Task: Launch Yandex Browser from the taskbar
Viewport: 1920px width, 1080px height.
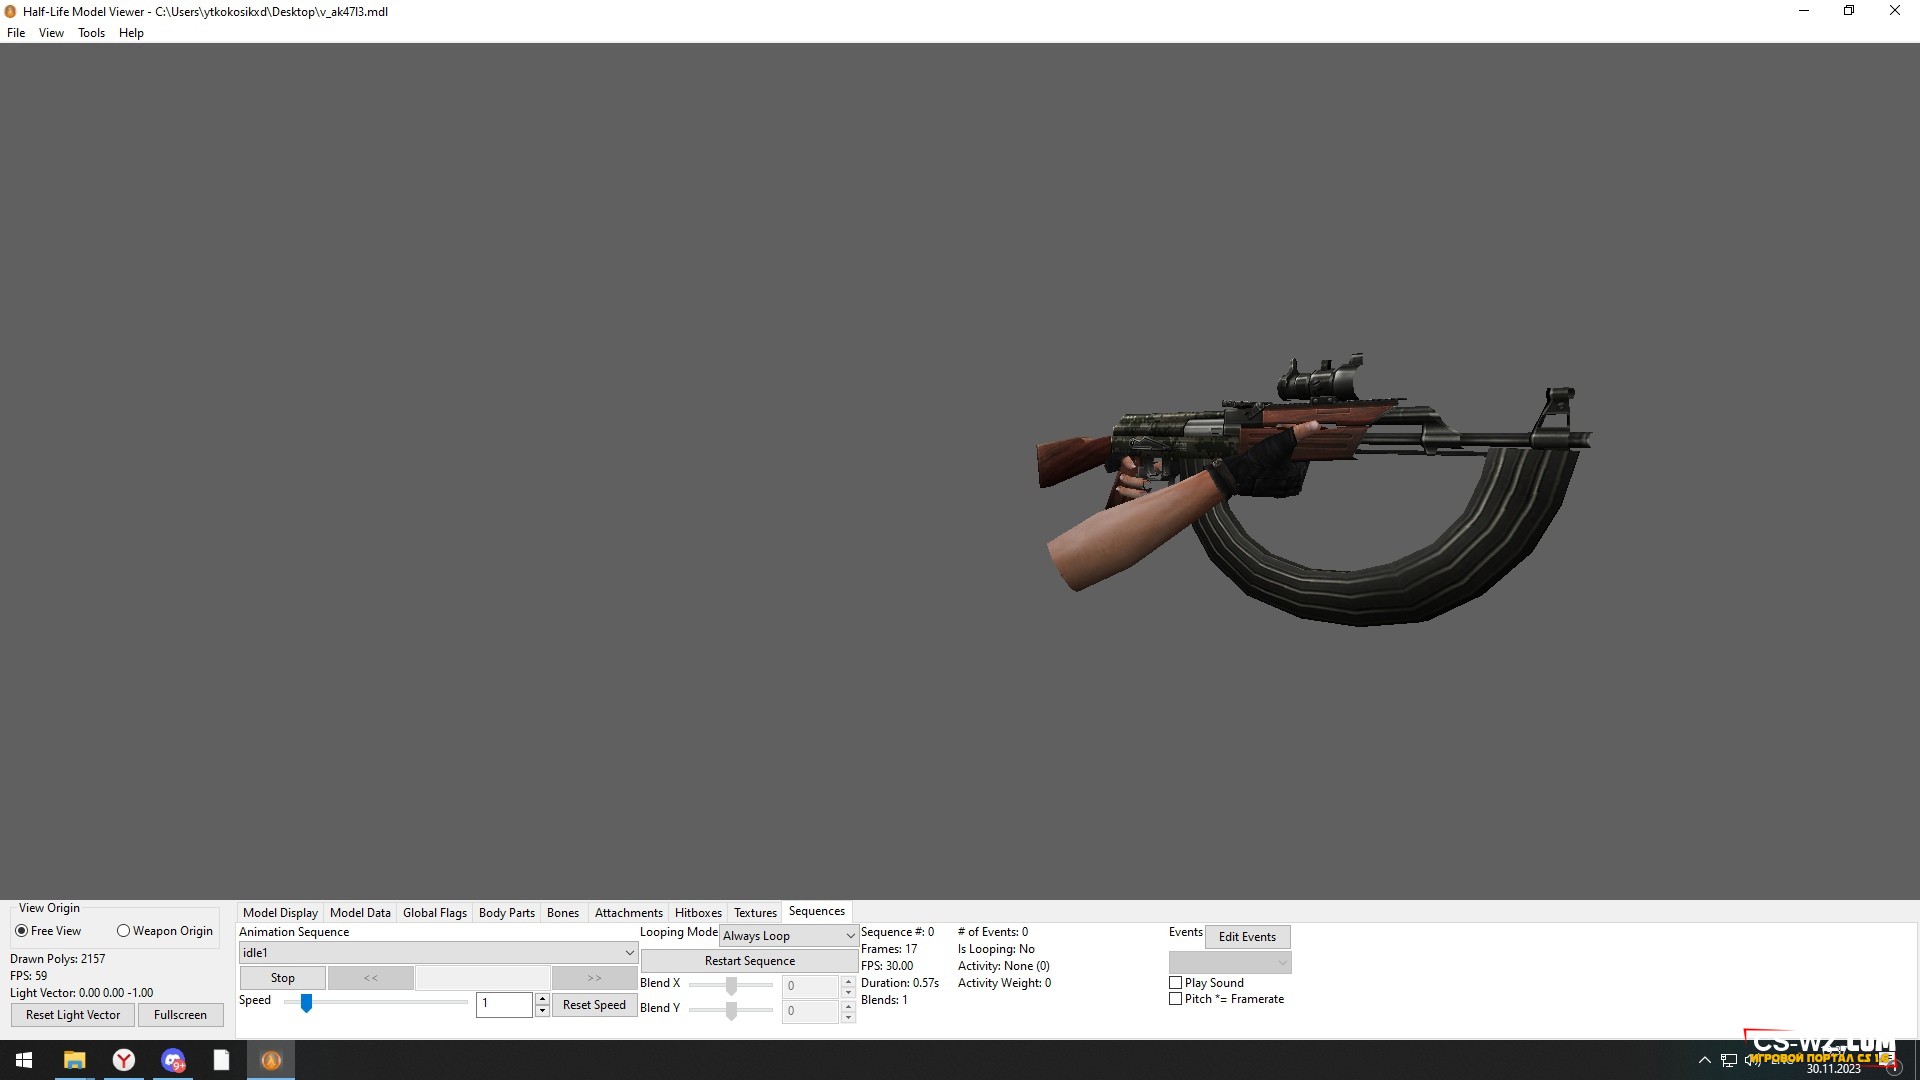Action: pyautogui.click(x=124, y=1060)
